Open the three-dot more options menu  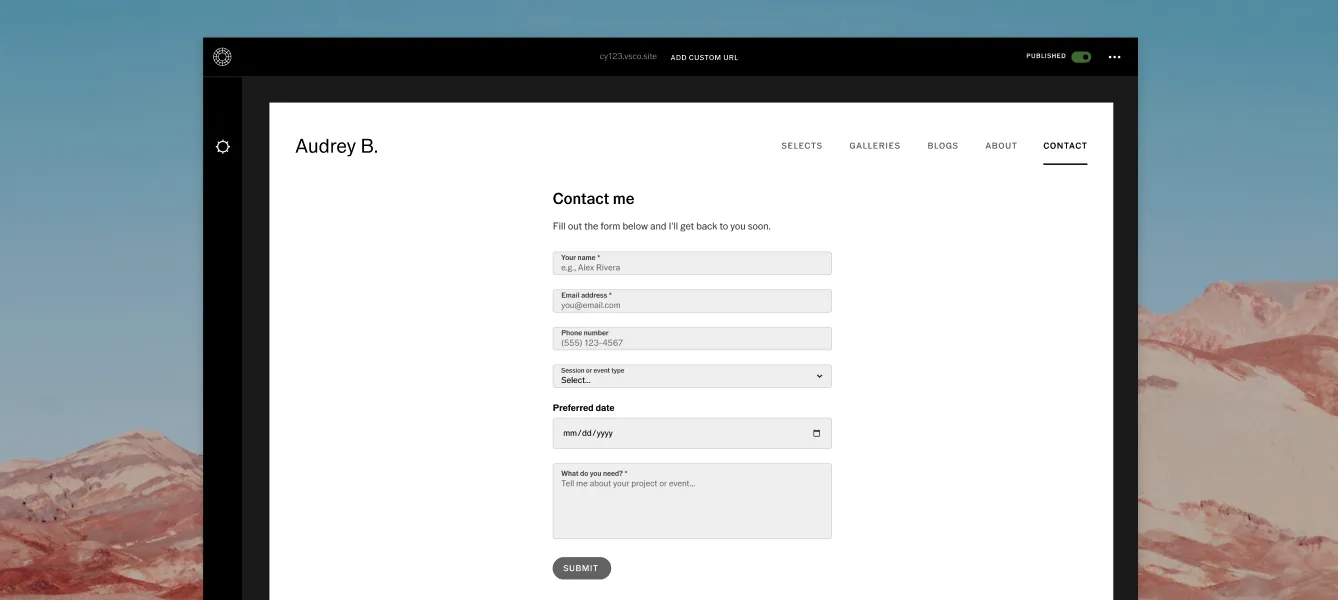pos(1114,57)
